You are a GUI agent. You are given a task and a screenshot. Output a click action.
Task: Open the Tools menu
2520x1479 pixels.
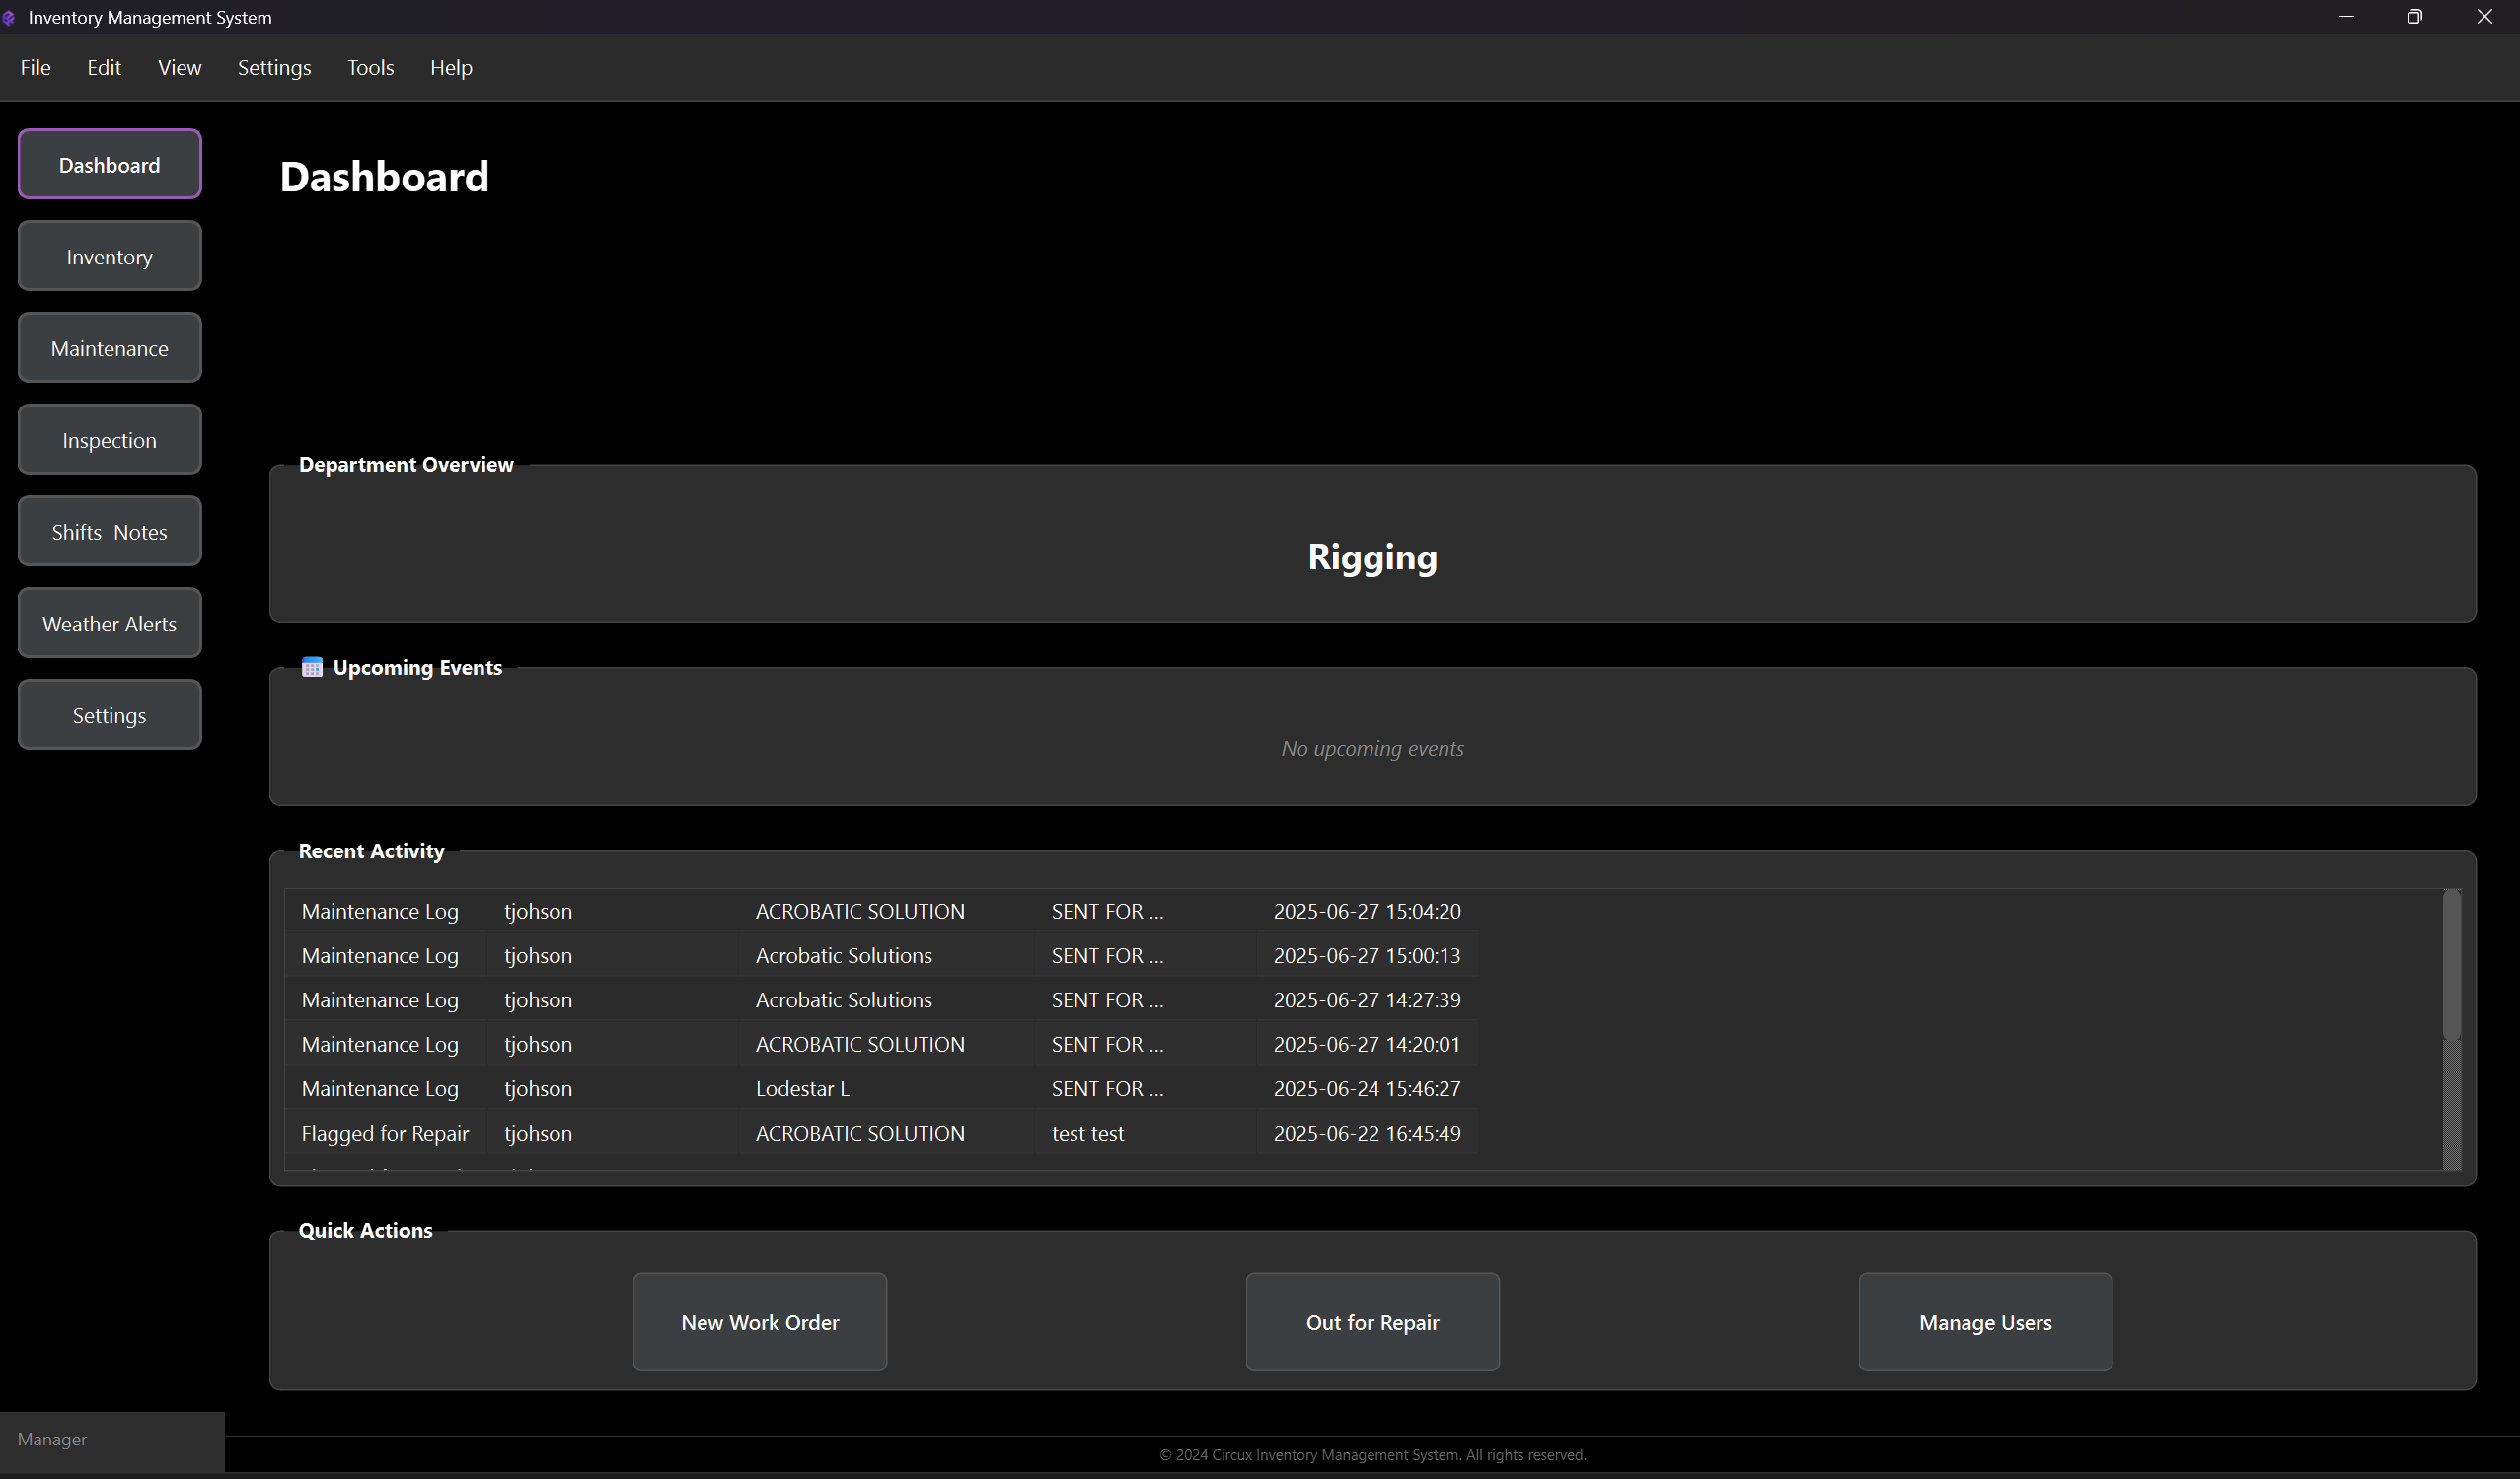pyautogui.click(x=370, y=67)
